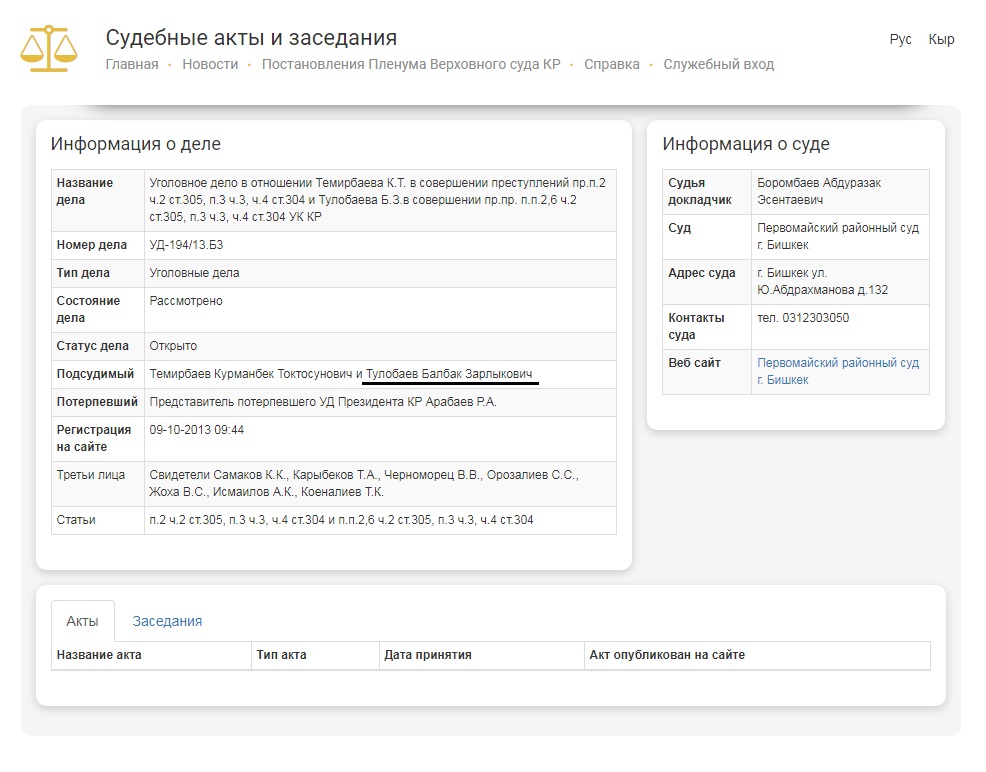Switch language to Кыр
This screenshot has width=986, height=772.
941,40
